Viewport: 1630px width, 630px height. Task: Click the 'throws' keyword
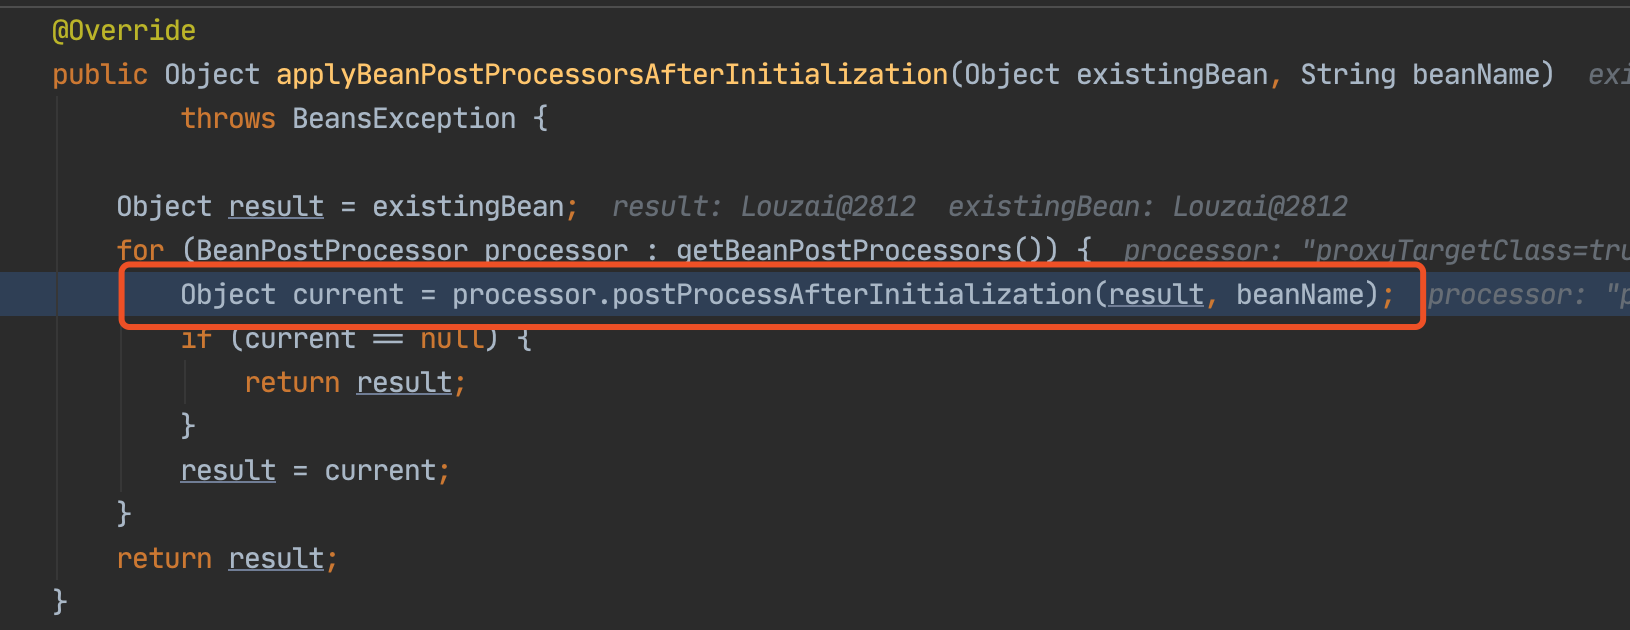click(228, 118)
